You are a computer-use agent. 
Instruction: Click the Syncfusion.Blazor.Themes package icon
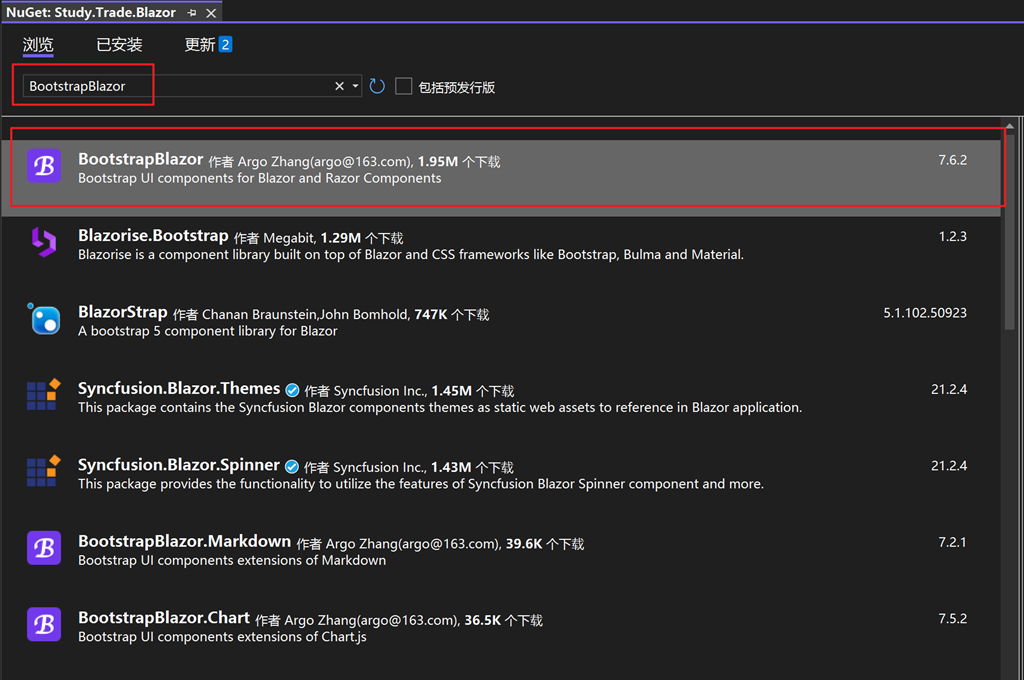point(44,395)
